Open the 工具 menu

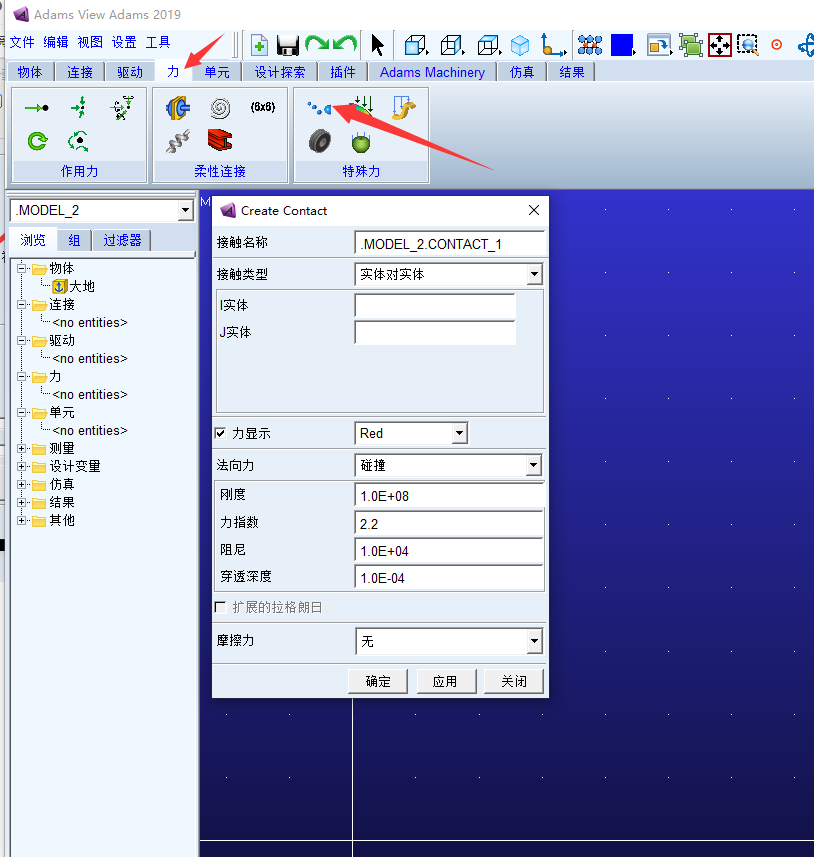tap(158, 42)
